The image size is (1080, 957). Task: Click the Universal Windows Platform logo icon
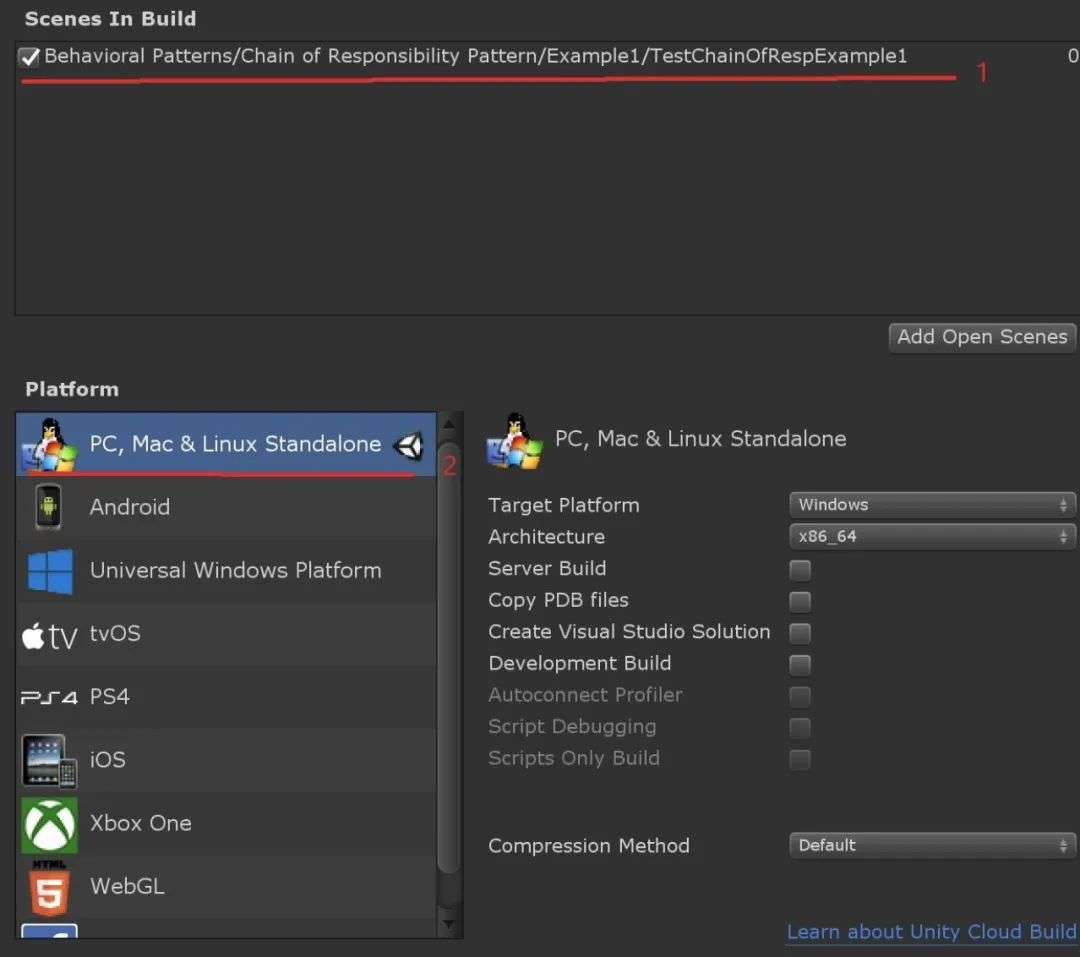pyautogui.click(x=49, y=571)
